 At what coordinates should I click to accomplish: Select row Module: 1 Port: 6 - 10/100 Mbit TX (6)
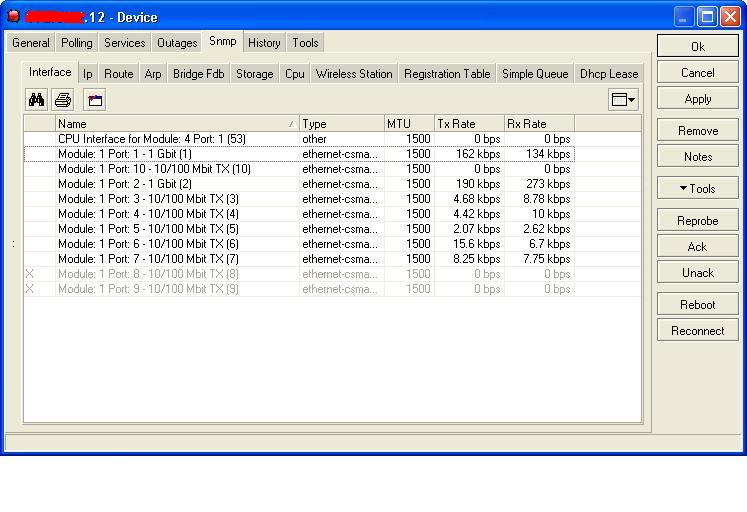299,244
